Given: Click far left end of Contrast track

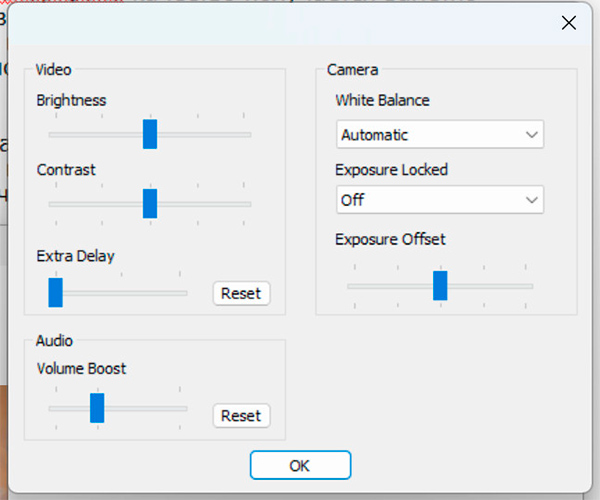Looking at the screenshot, I should coord(51,203).
